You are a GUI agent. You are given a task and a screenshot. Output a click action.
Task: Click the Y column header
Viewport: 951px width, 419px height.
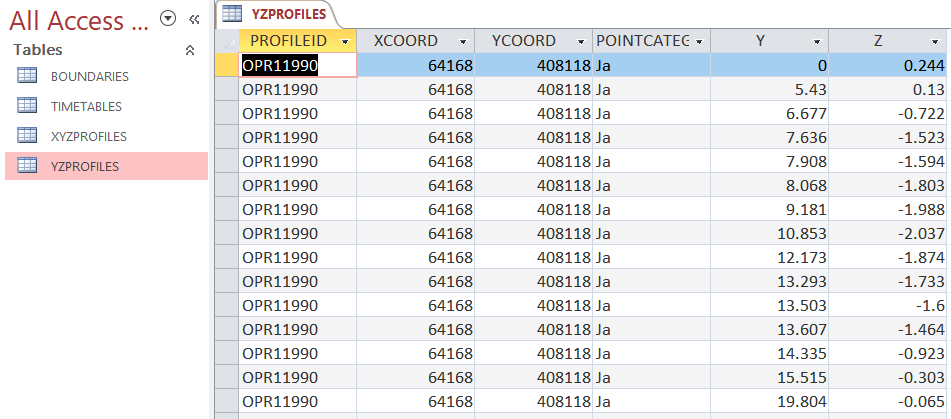tap(760, 41)
